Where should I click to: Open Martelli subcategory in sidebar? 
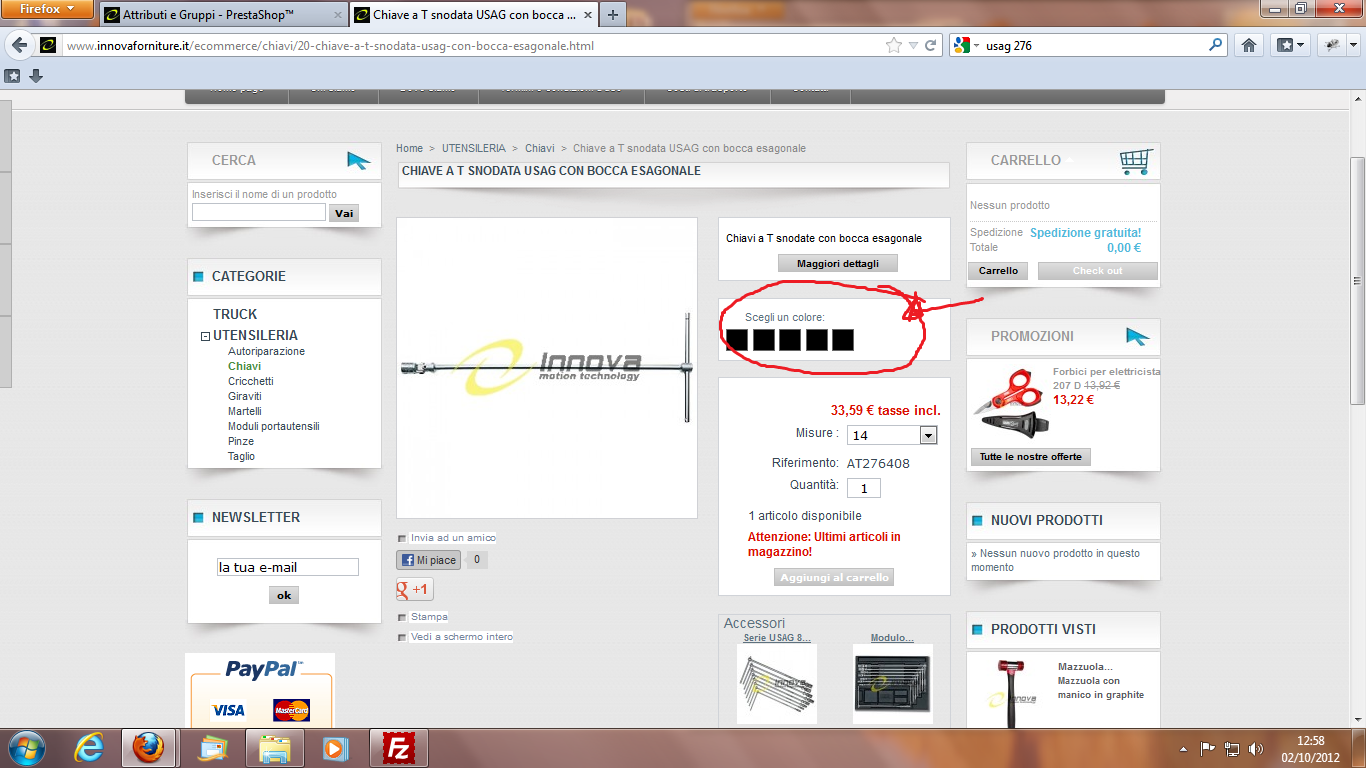pos(244,411)
